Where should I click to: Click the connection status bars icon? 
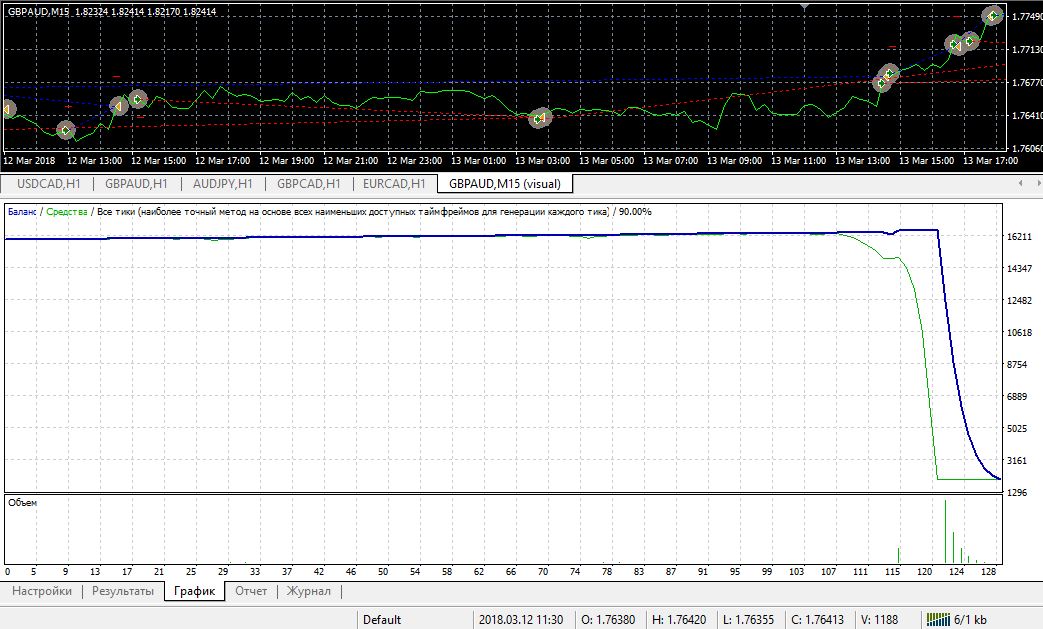pyautogui.click(x=938, y=620)
